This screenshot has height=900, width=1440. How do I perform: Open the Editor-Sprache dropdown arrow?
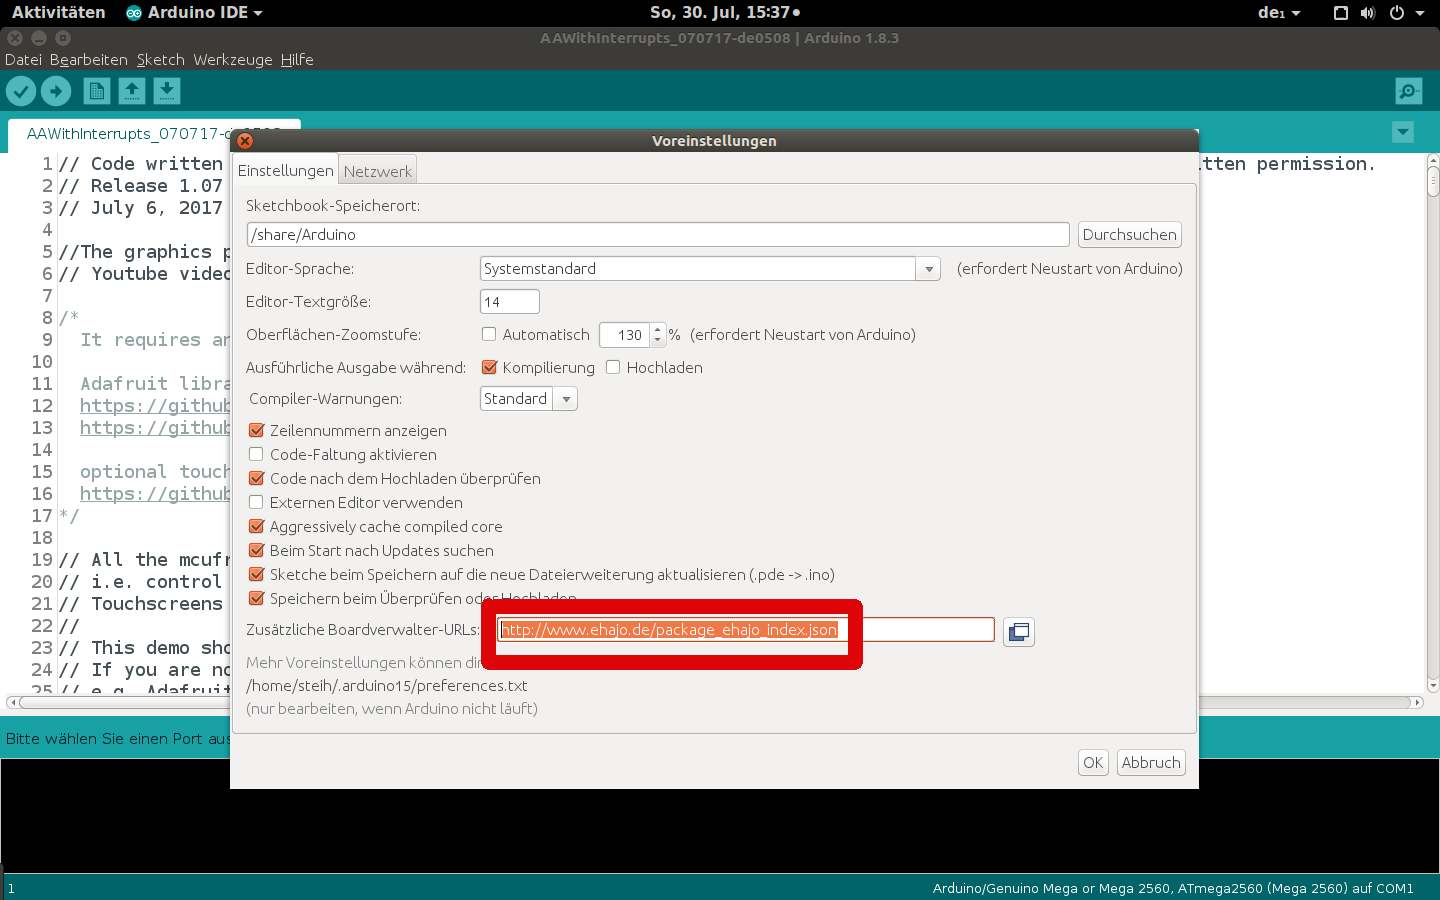point(929,269)
